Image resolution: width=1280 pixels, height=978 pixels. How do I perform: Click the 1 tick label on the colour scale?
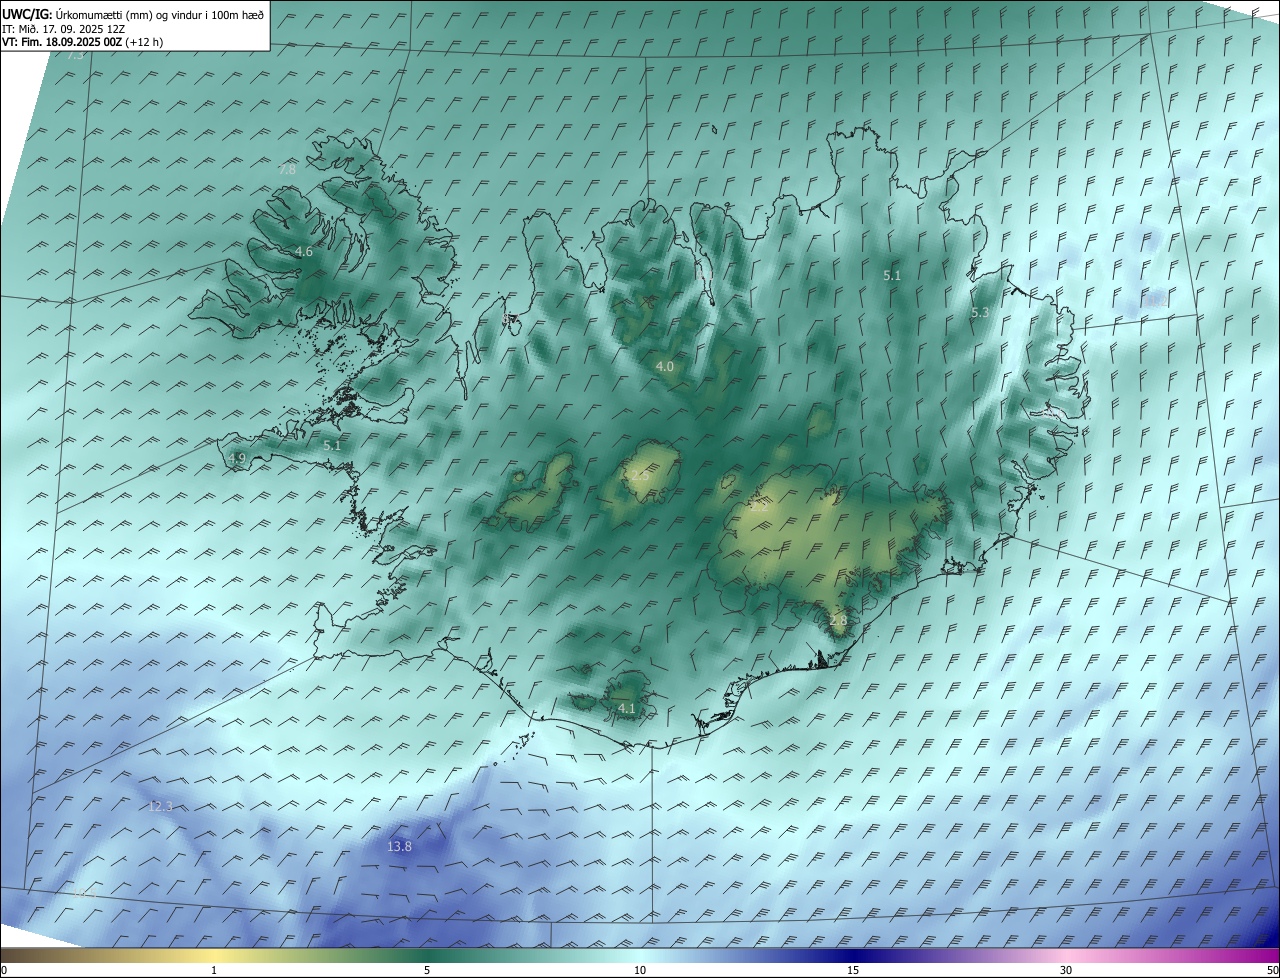[214, 970]
